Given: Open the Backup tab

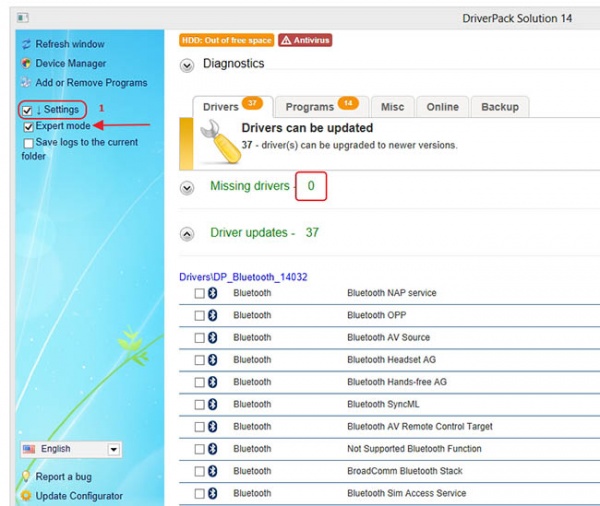Looking at the screenshot, I should coord(500,107).
